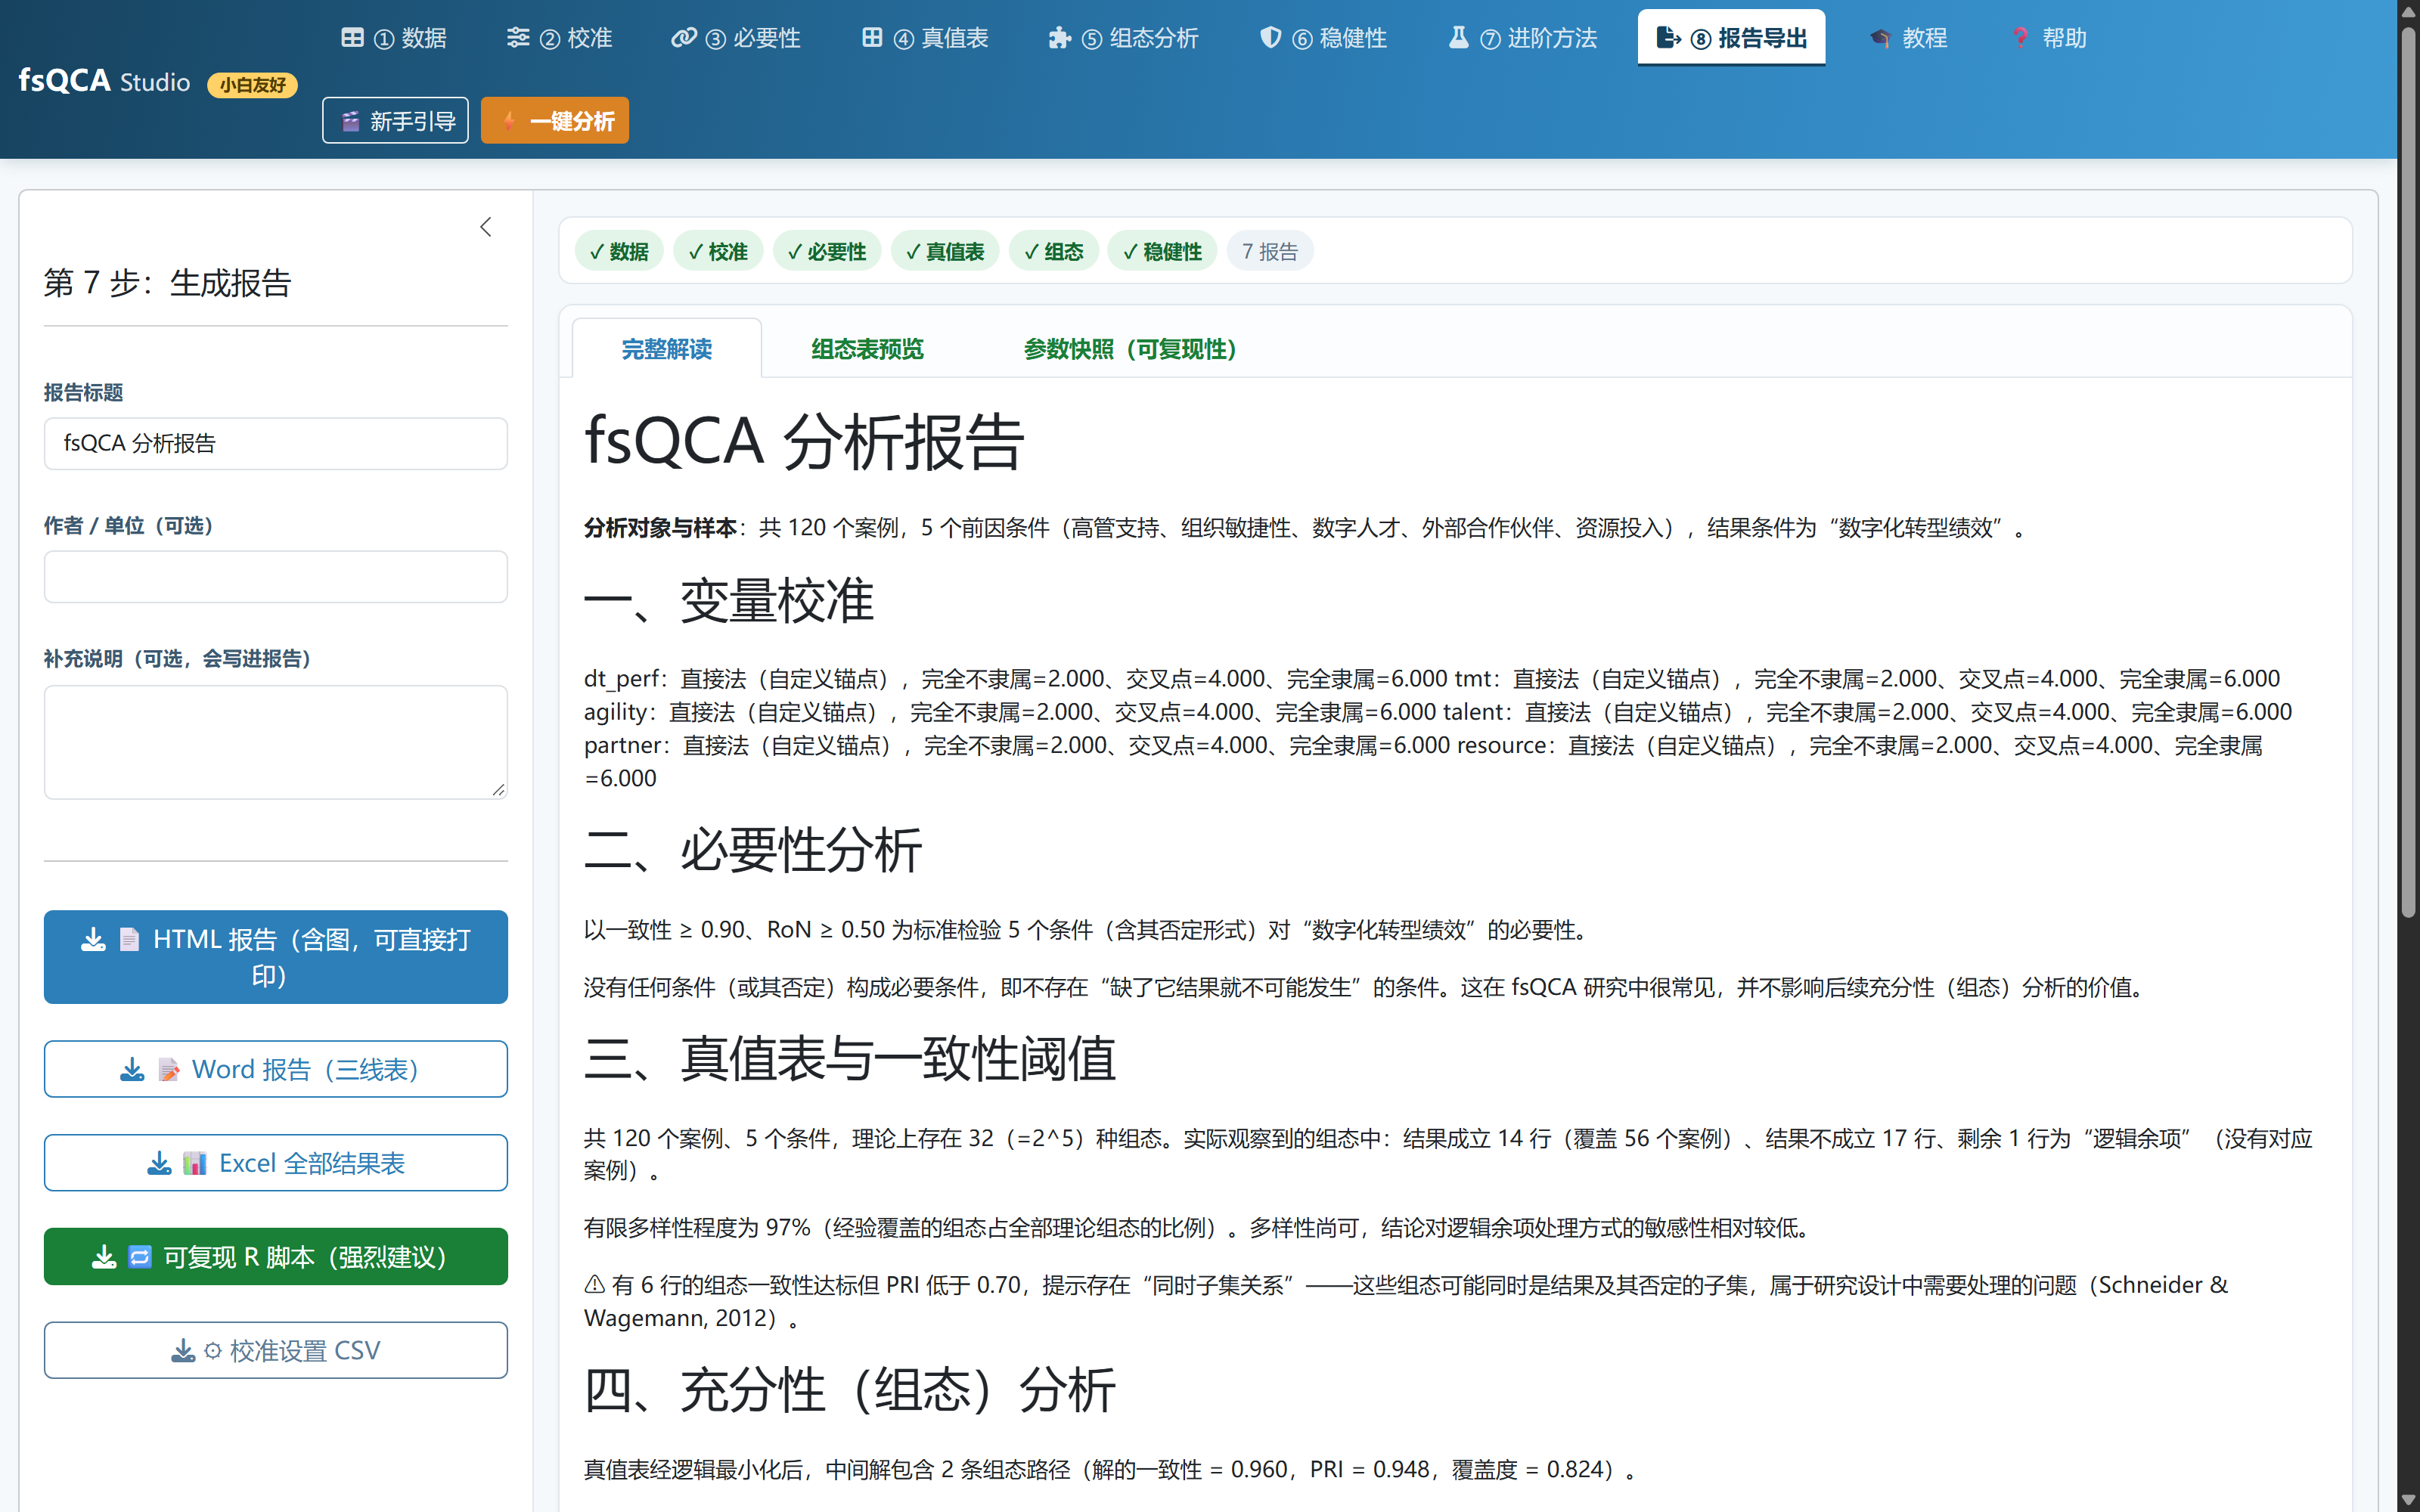Click the 小白友好 badge

click(252, 85)
